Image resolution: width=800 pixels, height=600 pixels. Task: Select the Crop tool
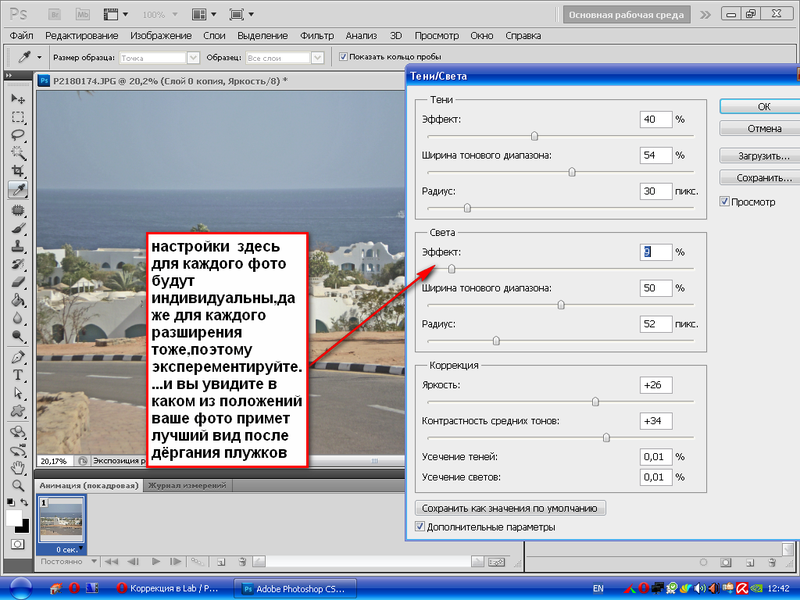[x=18, y=171]
